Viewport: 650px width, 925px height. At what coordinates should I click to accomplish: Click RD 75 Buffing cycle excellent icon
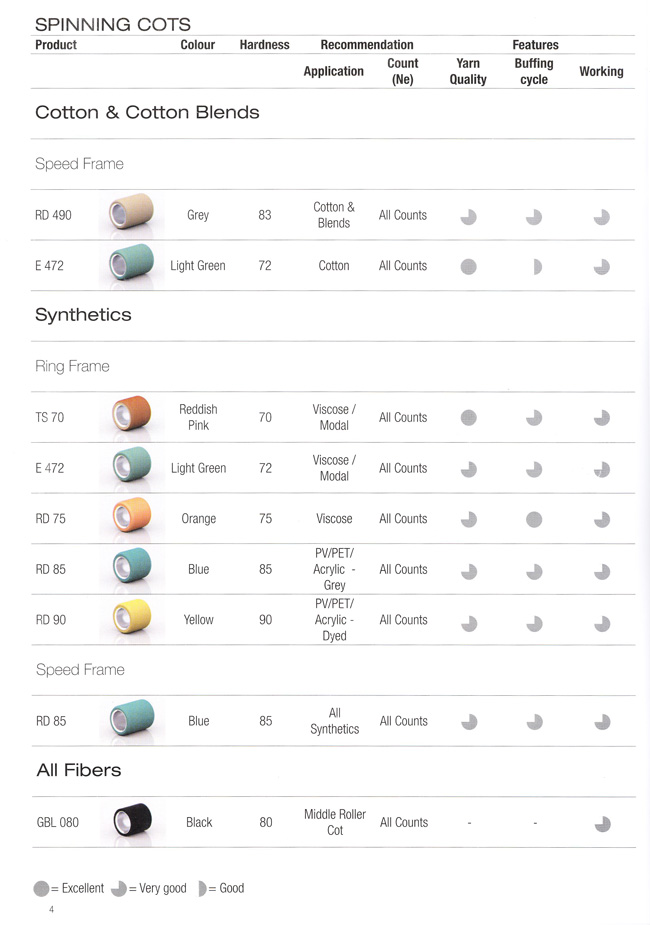(x=534, y=519)
